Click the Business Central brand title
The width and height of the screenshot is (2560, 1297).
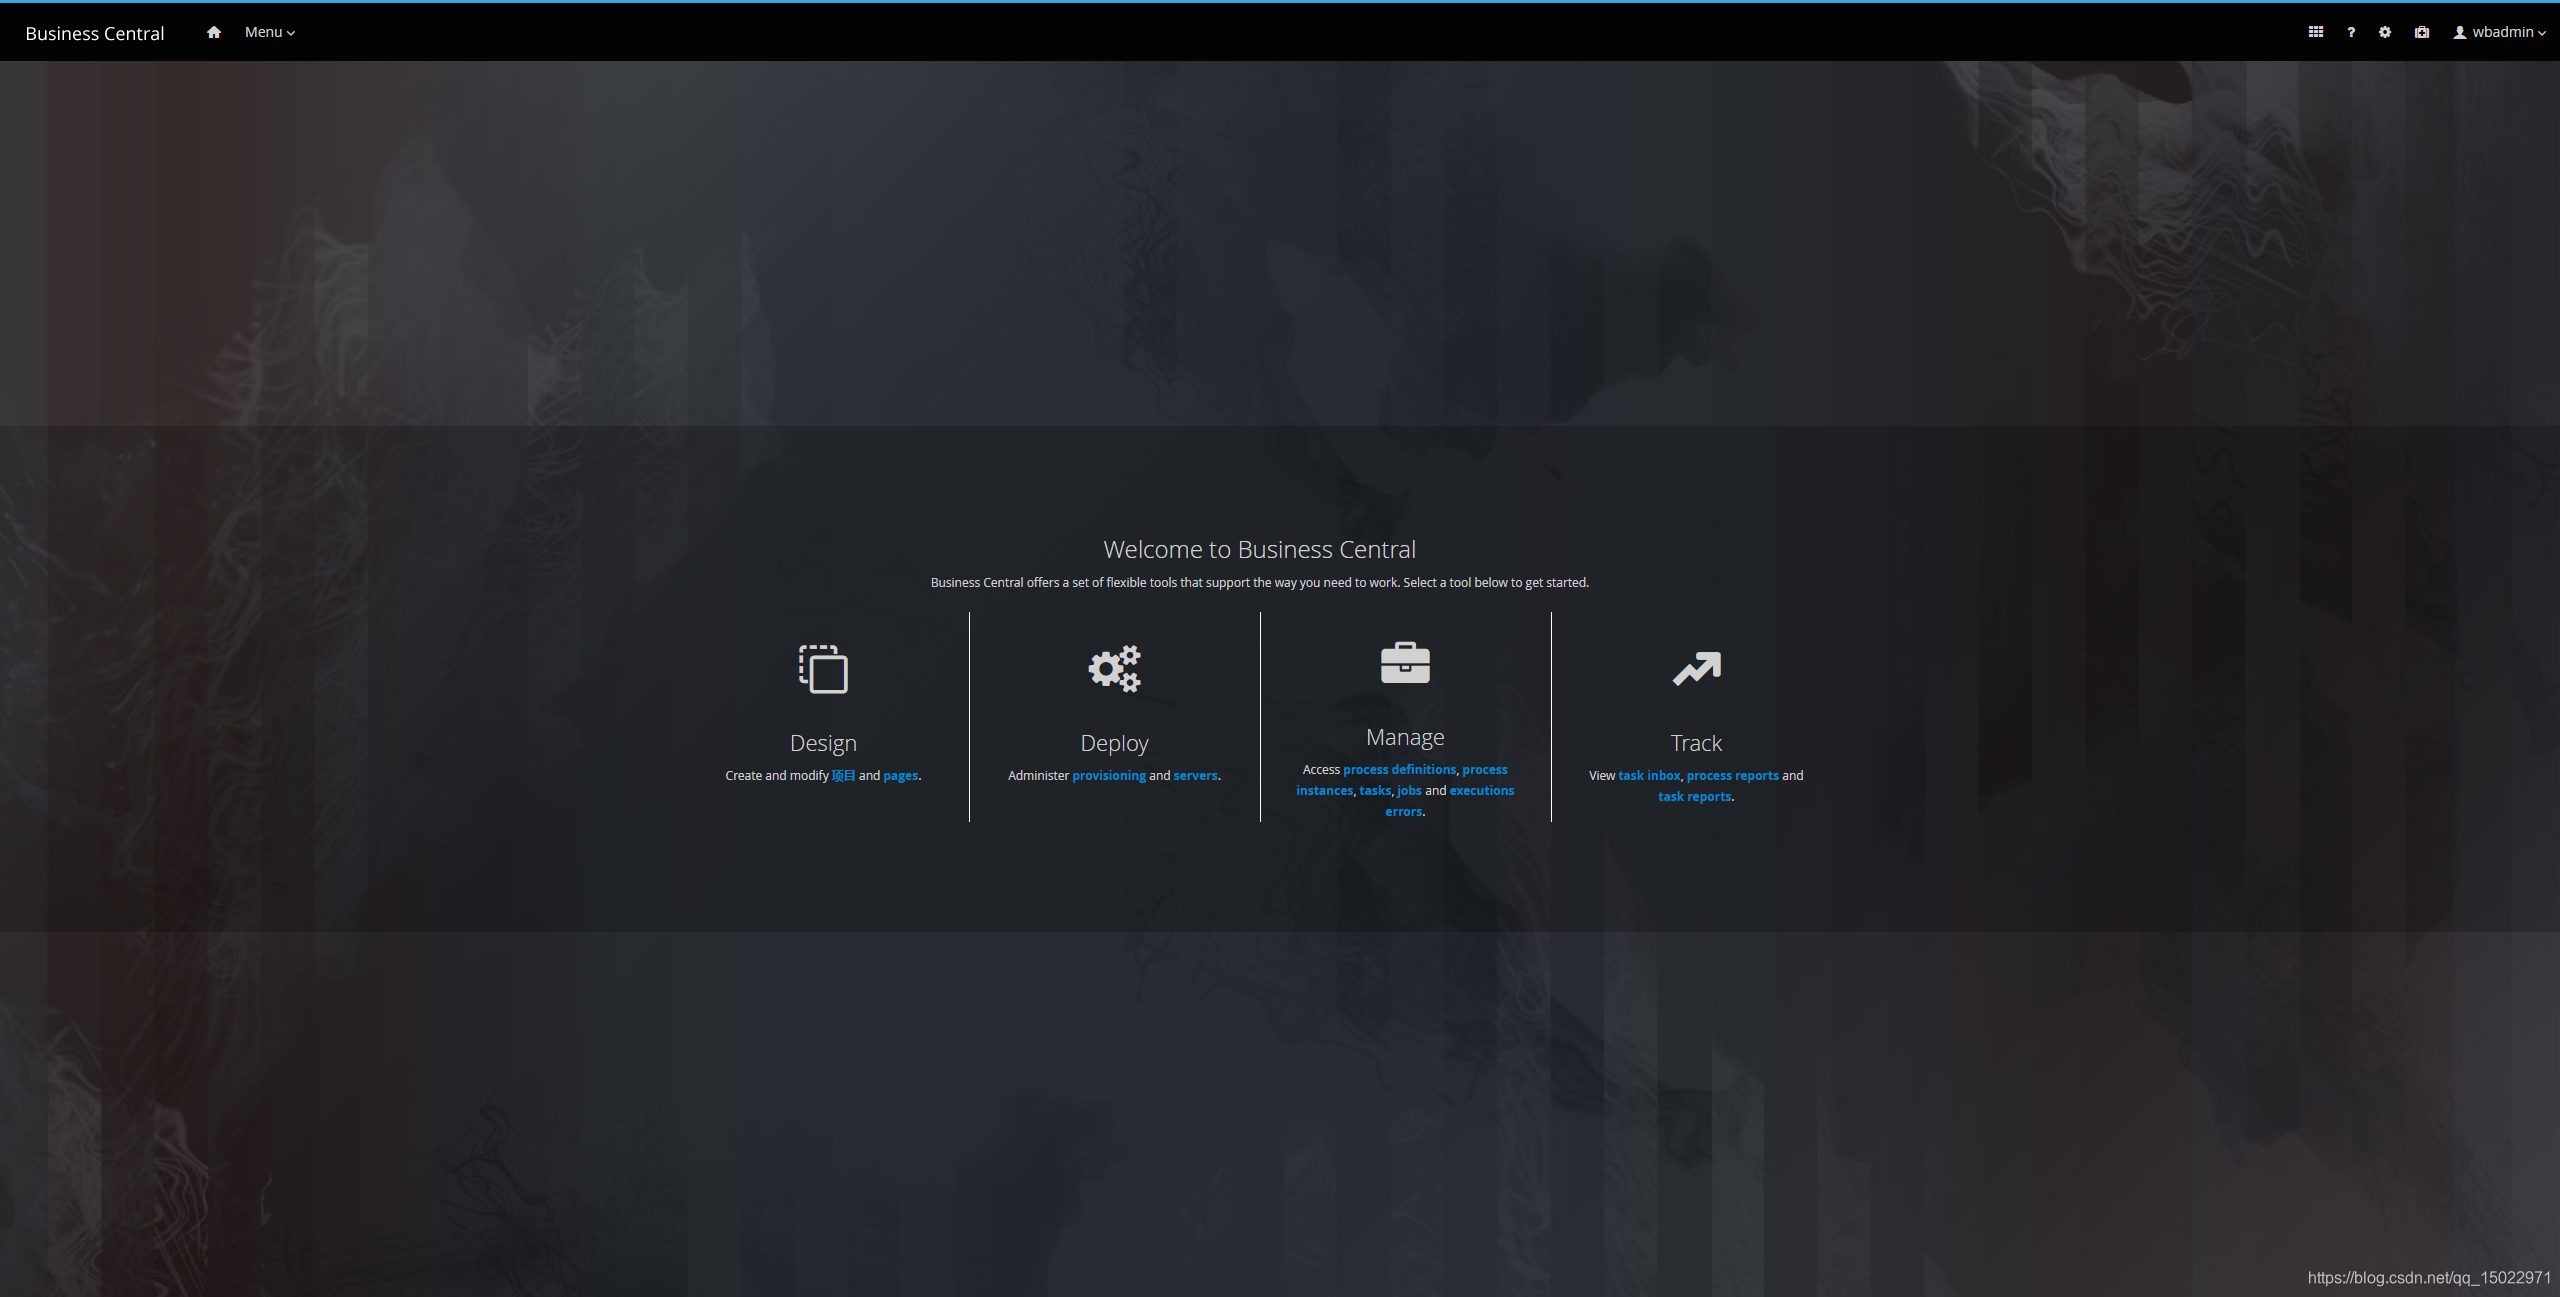point(95,33)
